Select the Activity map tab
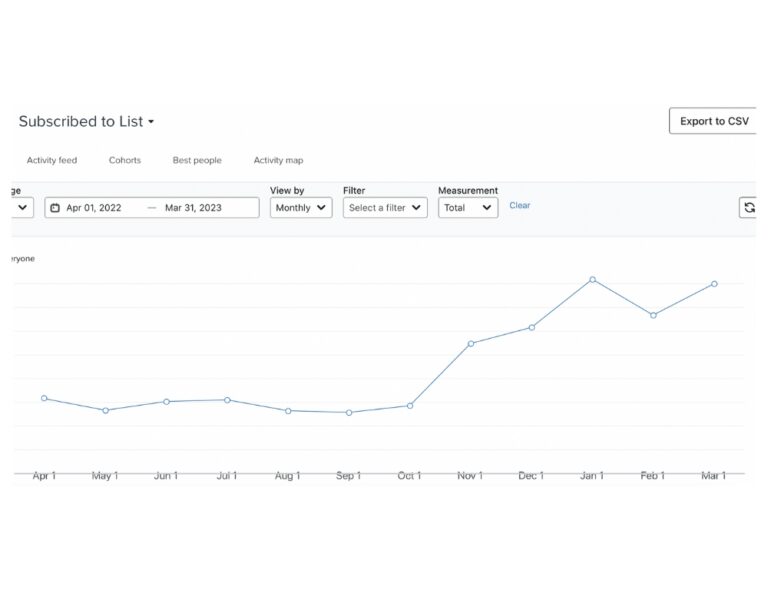768x590 pixels. point(278,160)
